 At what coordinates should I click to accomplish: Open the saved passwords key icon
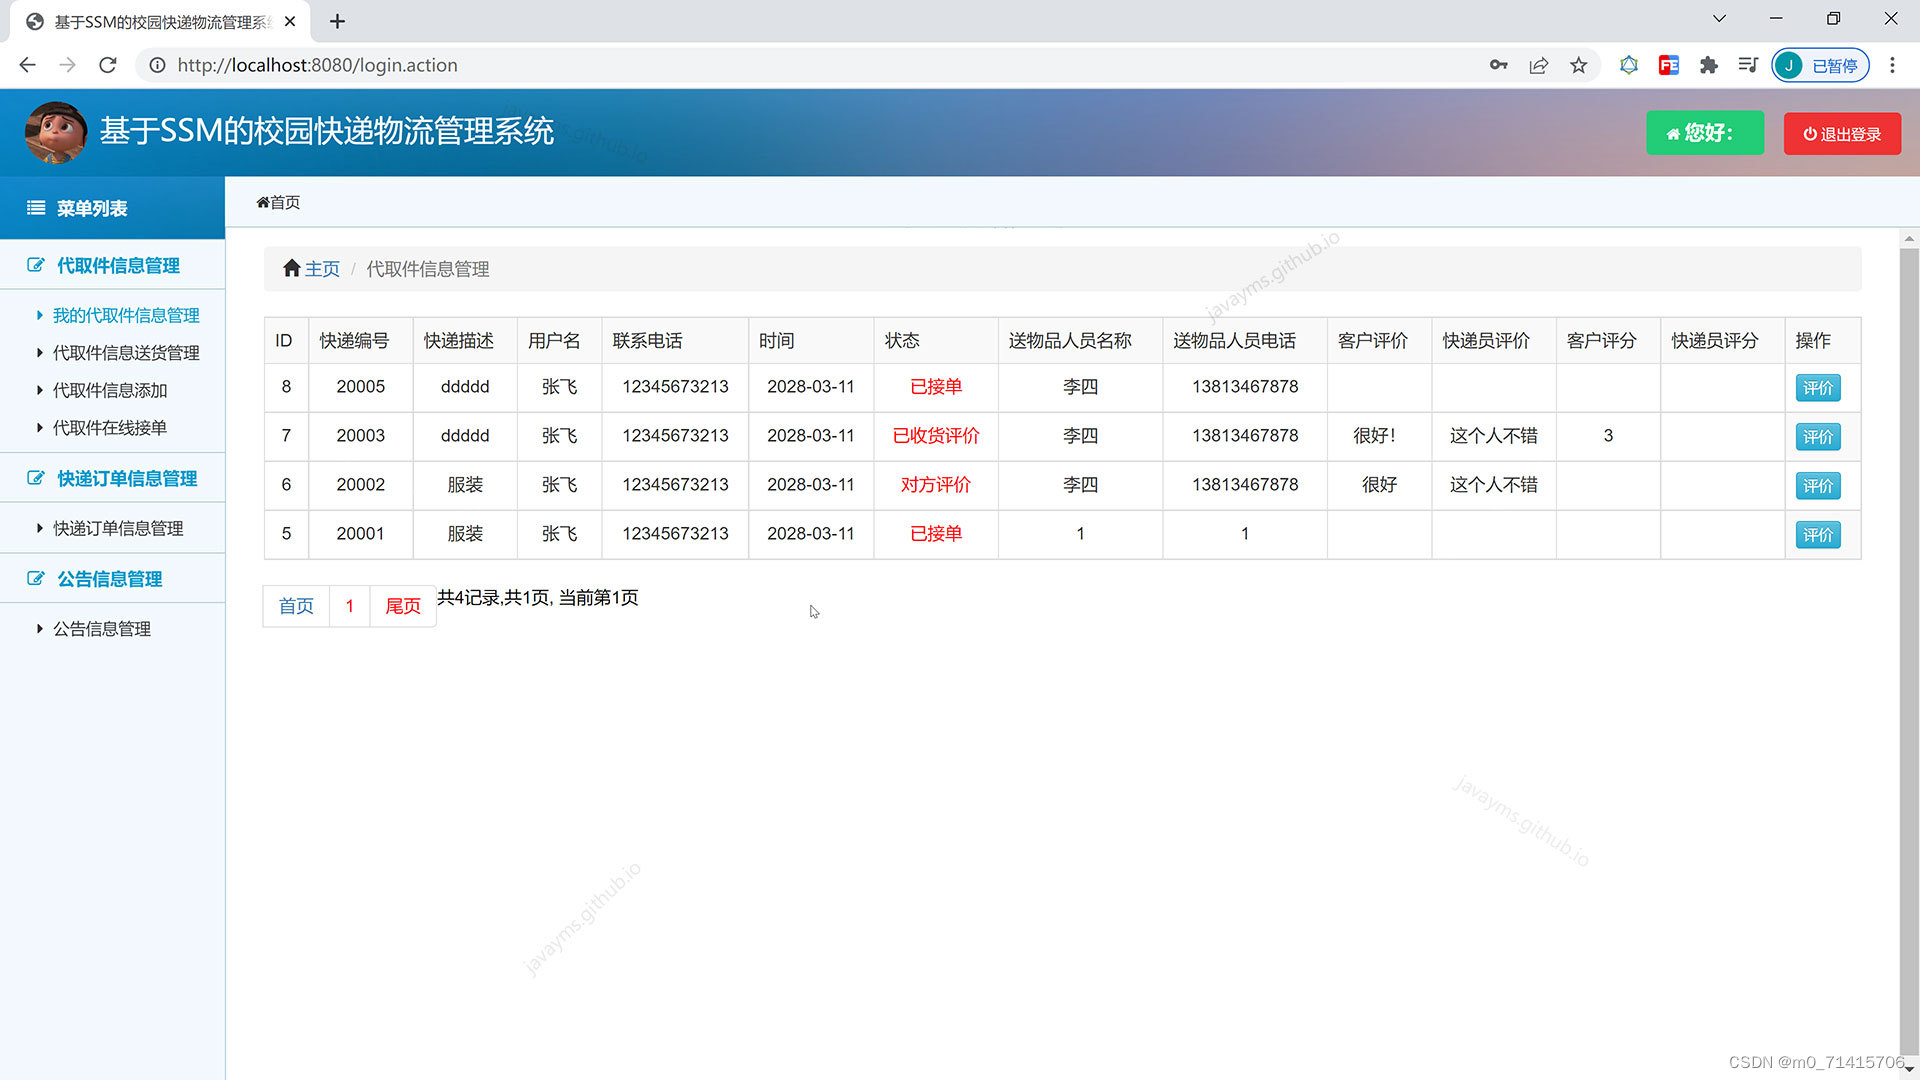(1498, 65)
